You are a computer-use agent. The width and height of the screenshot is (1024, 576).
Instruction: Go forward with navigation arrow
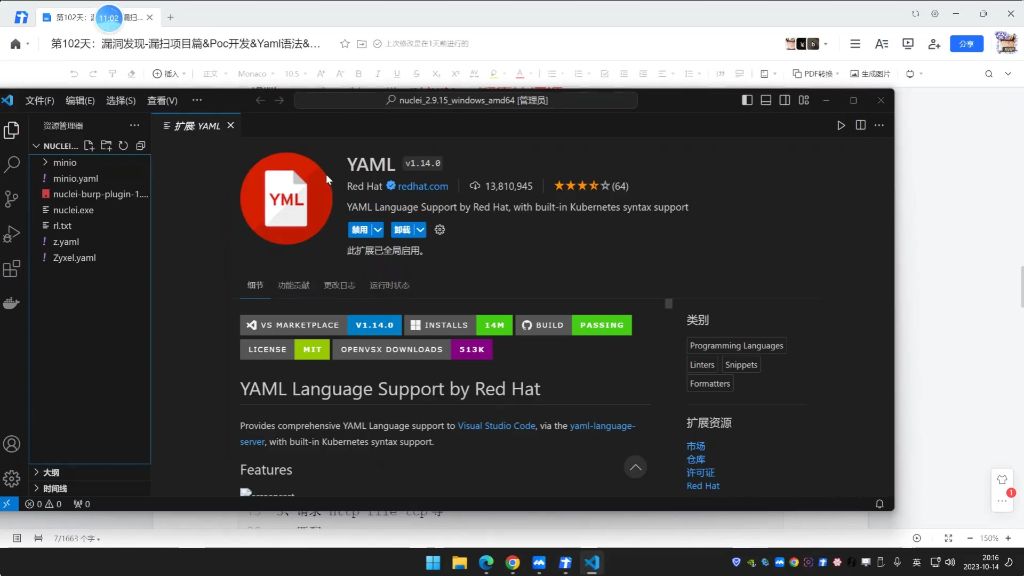click(x=280, y=100)
